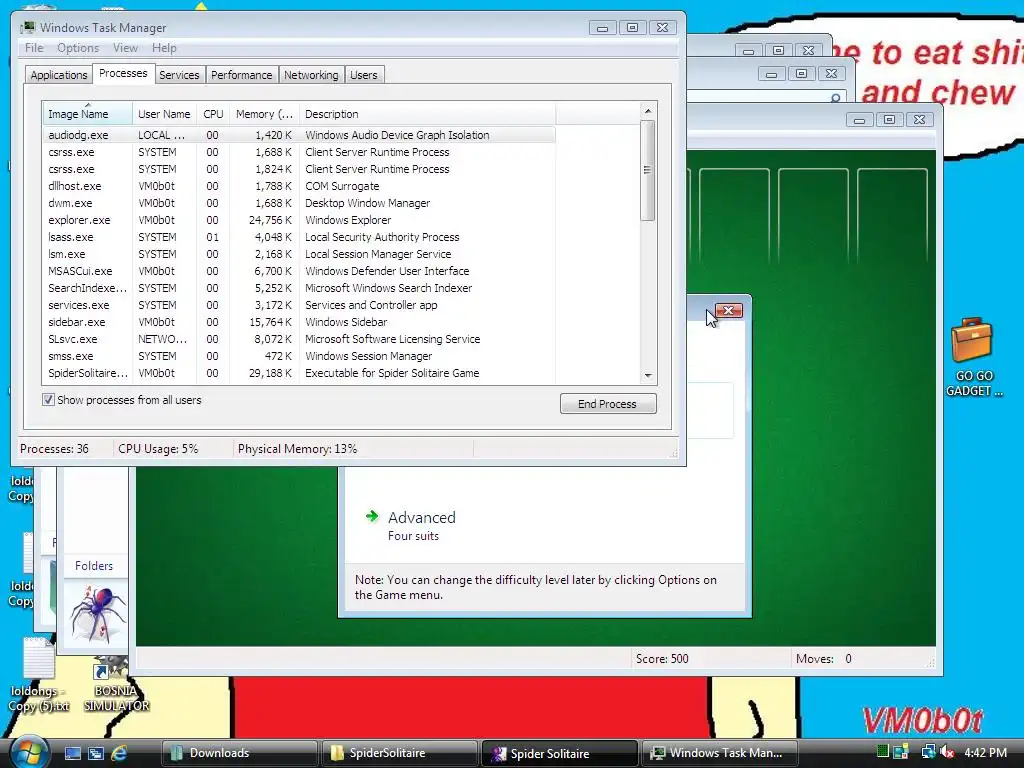Open the Help menu in Task Manager

164,48
